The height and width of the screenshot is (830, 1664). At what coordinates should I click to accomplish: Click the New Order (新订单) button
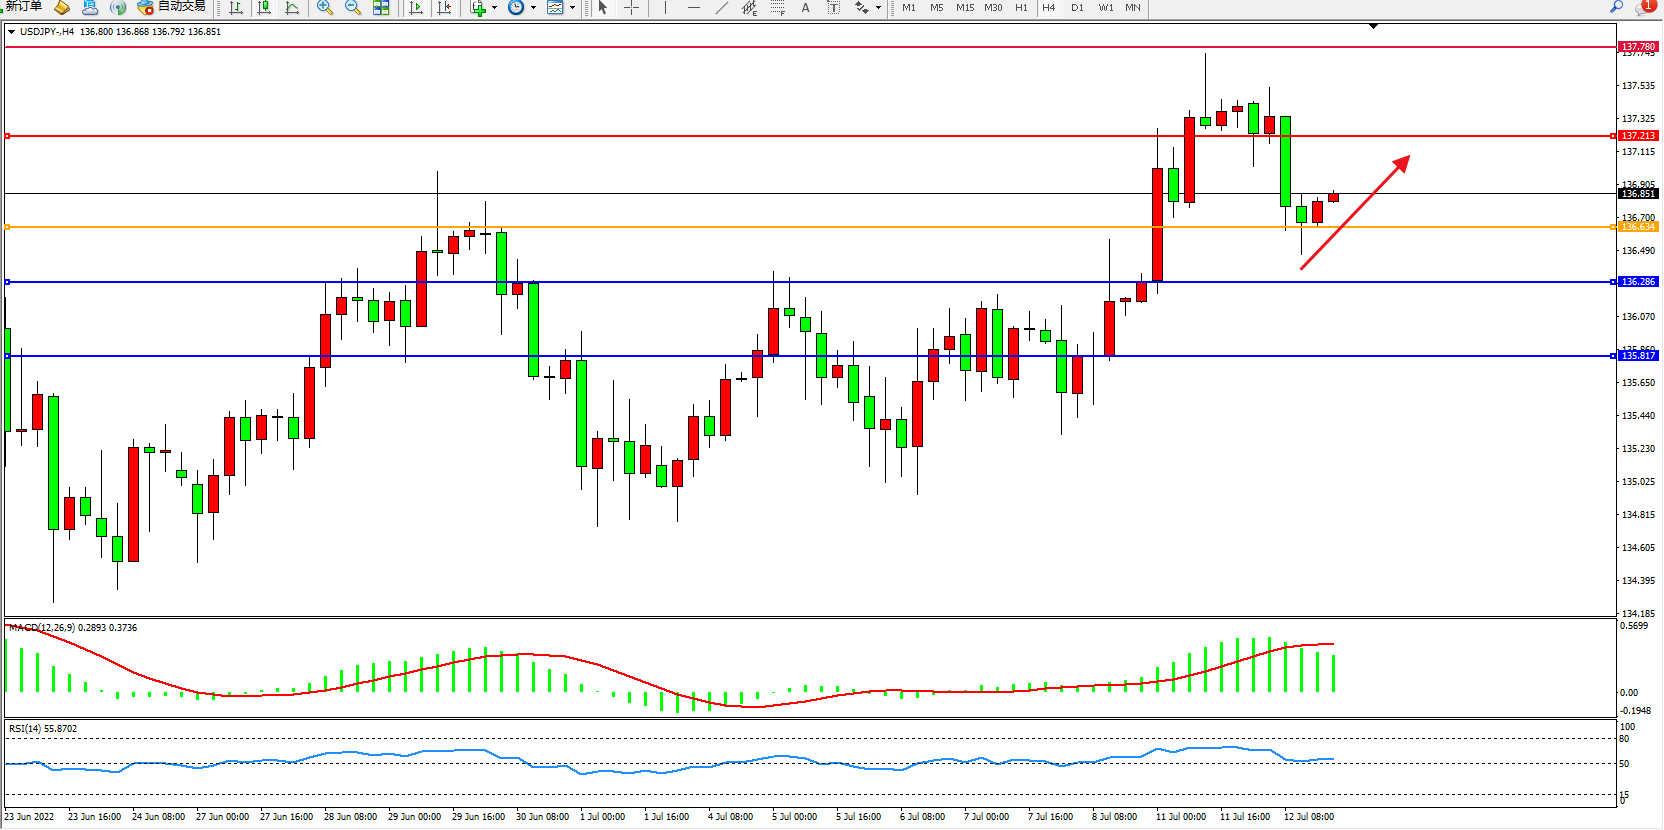pos(24,7)
